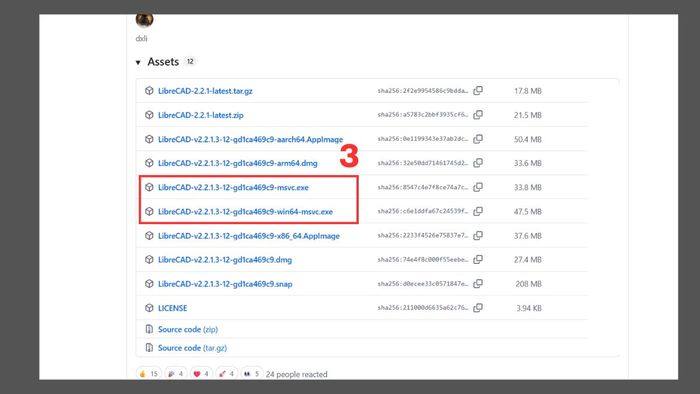
Task: Click file icon beside Source code (tar.gz)
Action: point(149,348)
